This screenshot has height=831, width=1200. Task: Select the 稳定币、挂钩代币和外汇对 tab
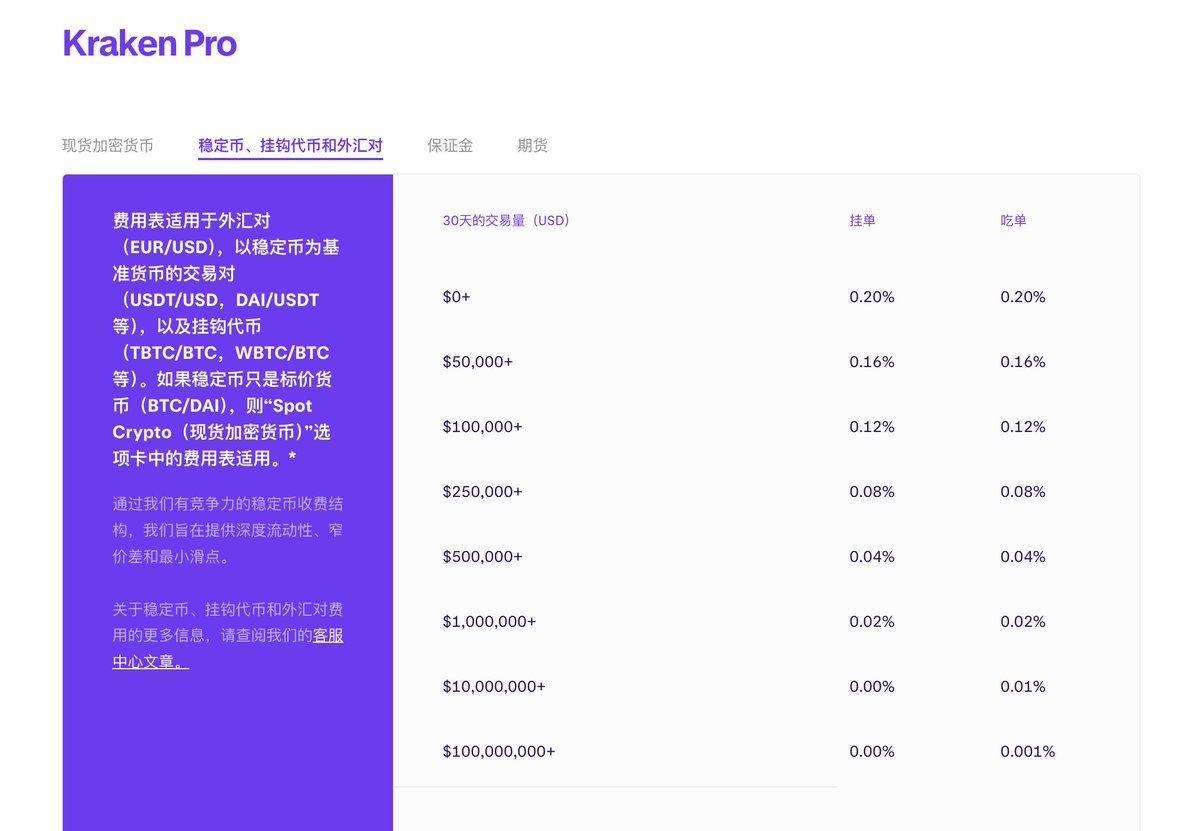click(x=291, y=145)
